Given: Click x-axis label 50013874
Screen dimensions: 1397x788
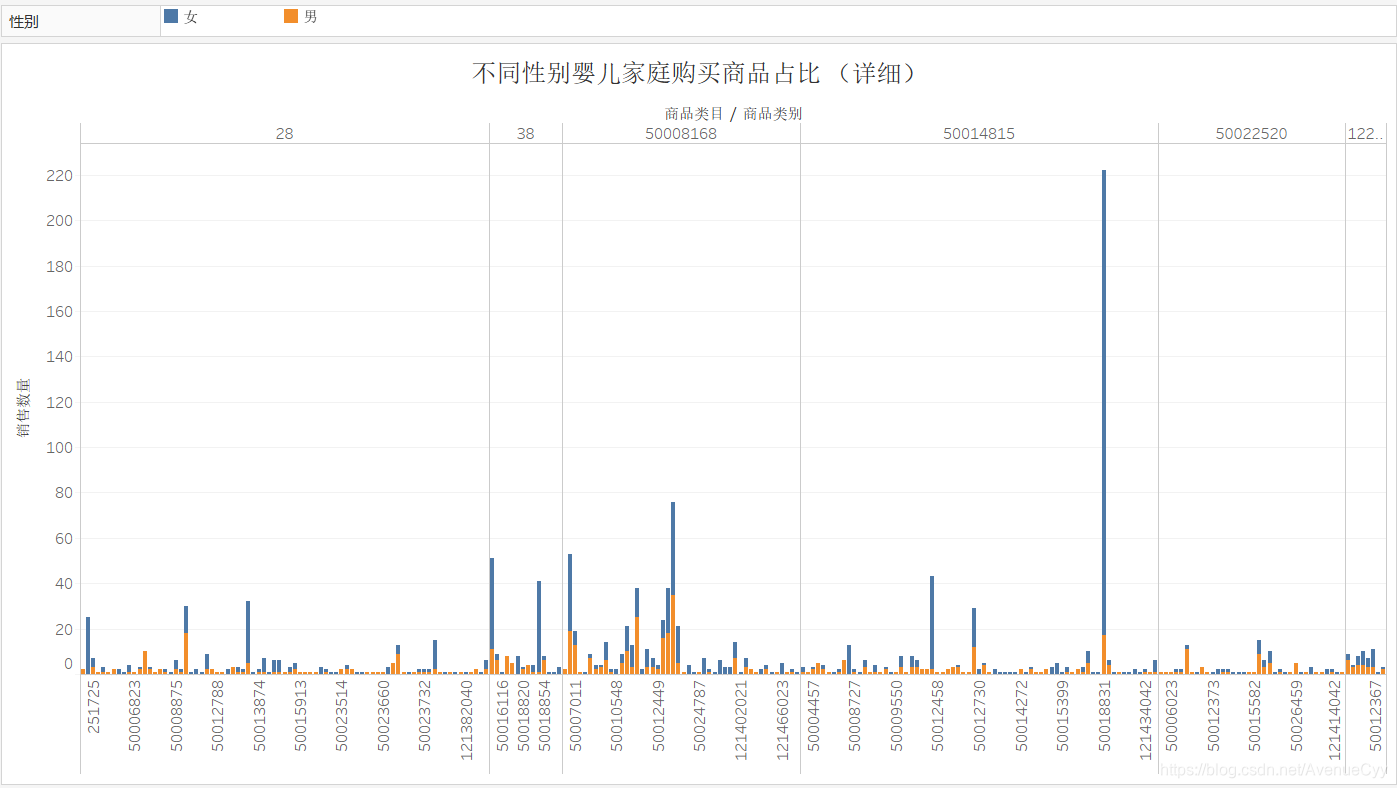Looking at the screenshot, I should 260,716.
